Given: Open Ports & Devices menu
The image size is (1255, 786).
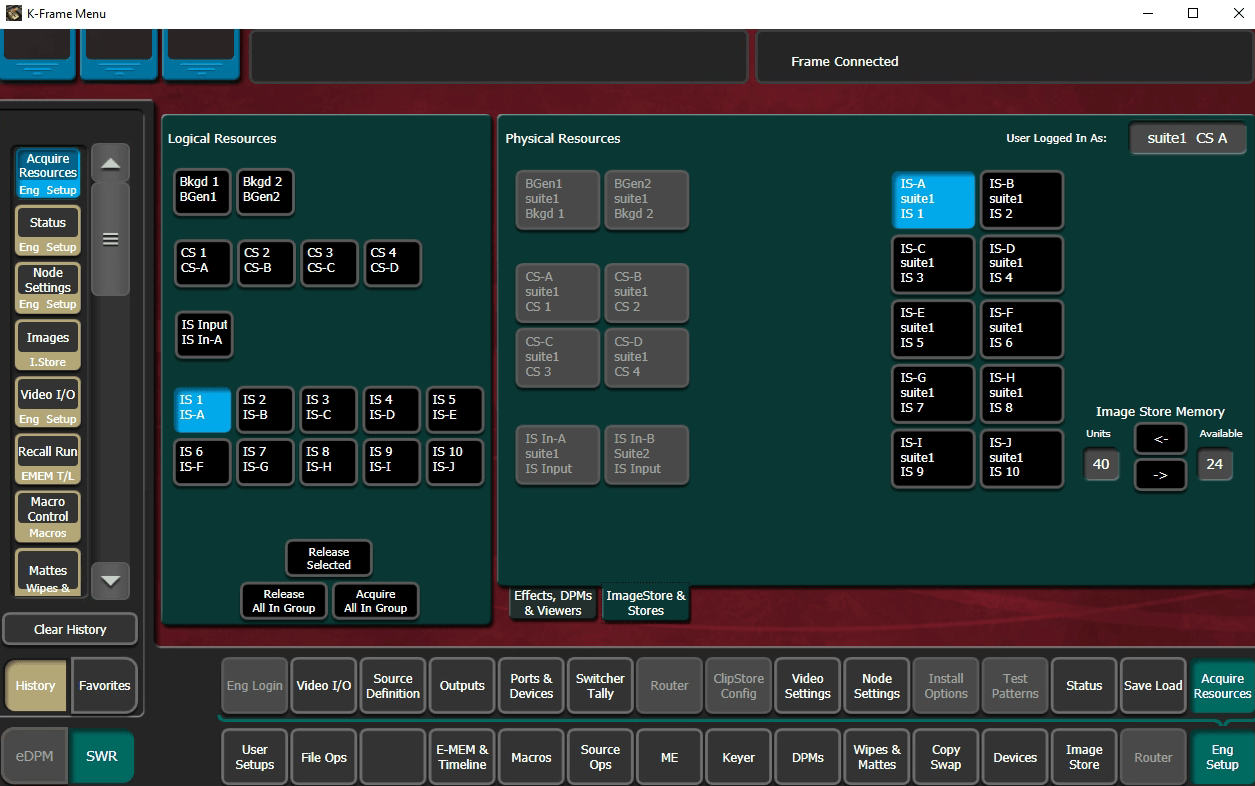Looking at the screenshot, I should (531, 686).
